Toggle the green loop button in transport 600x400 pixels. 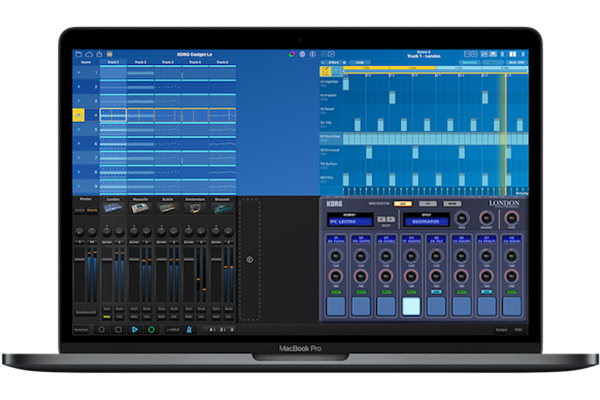point(152,329)
